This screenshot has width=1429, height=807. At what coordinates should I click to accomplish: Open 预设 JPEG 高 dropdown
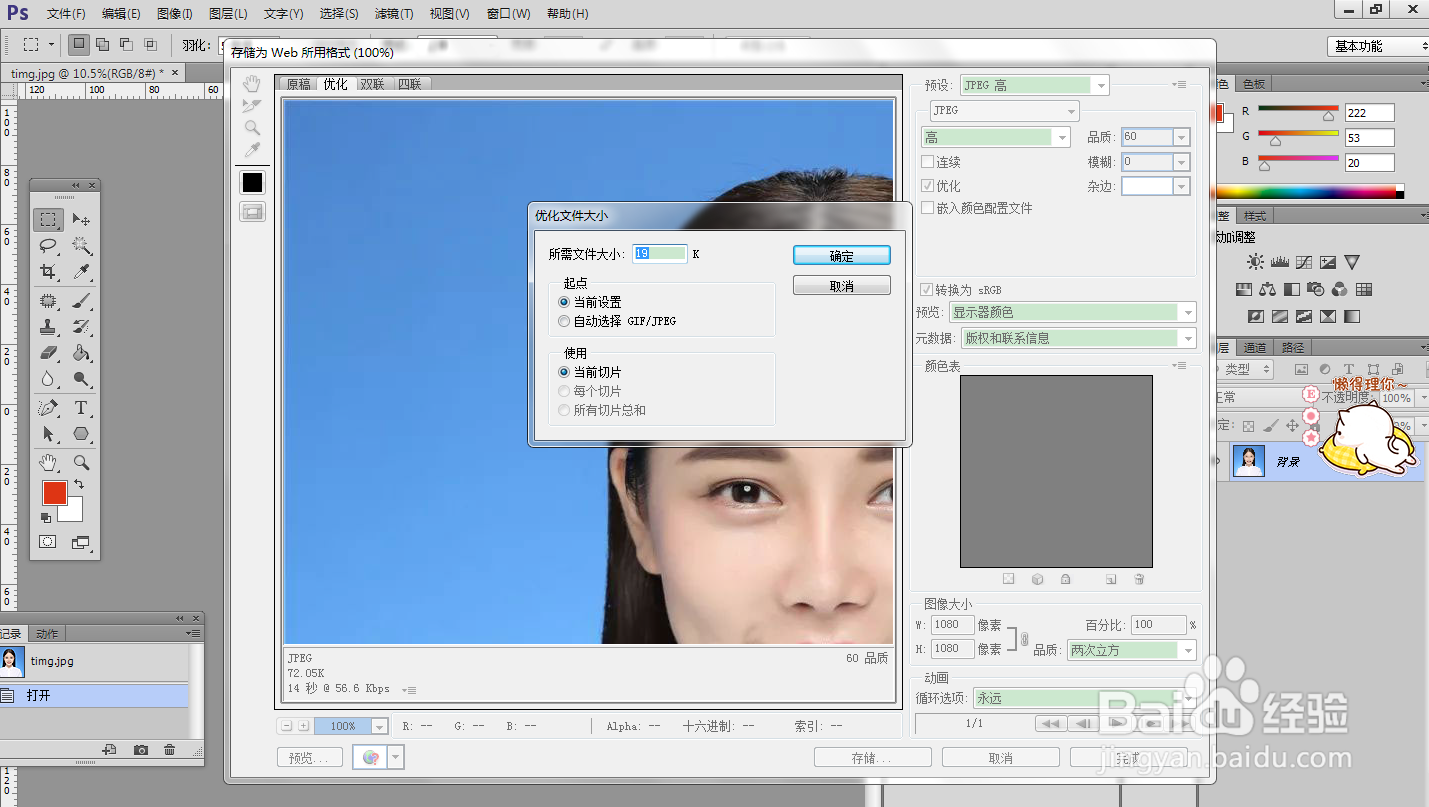1035,85
